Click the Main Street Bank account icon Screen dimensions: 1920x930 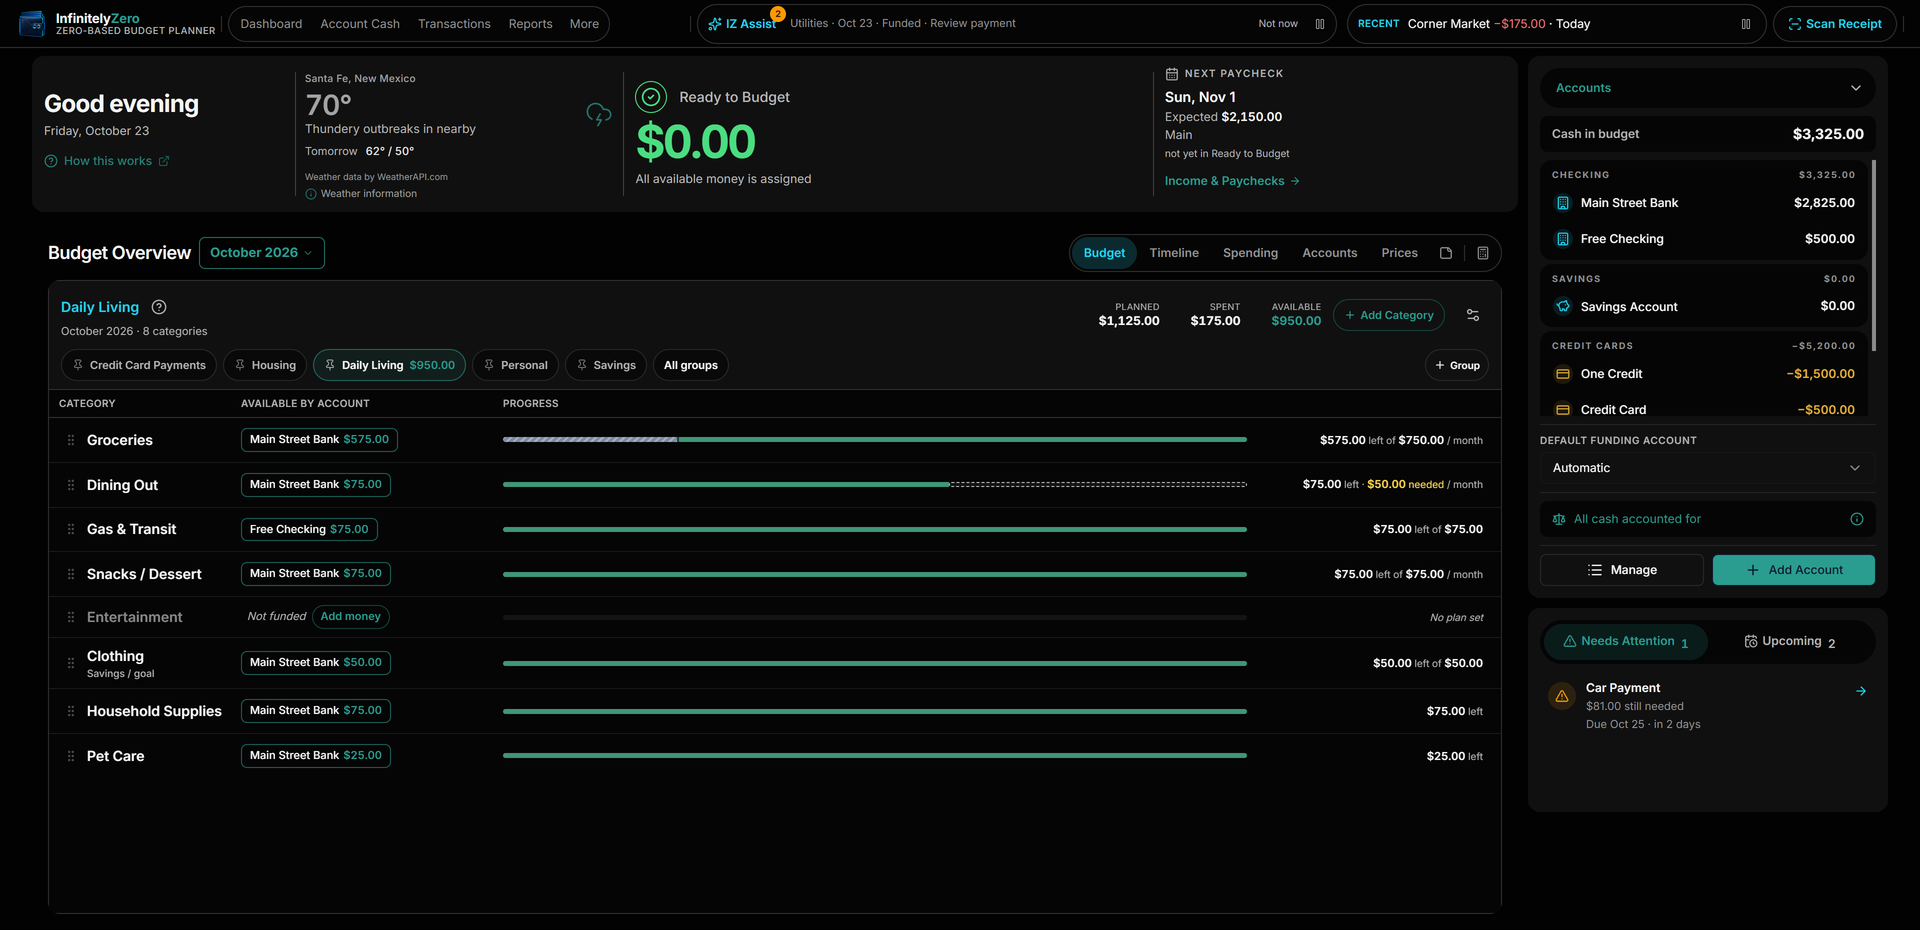pyautogui.click(x=1563, y=203)
